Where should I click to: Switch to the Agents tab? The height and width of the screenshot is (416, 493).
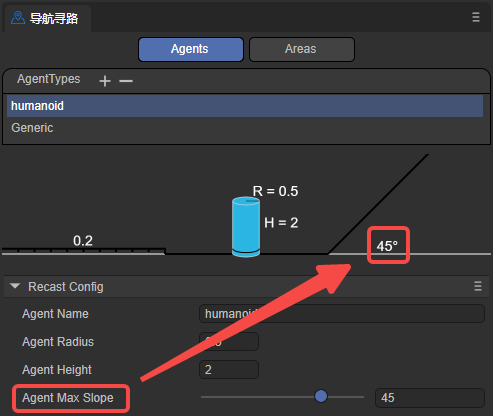tap(191, 49)
